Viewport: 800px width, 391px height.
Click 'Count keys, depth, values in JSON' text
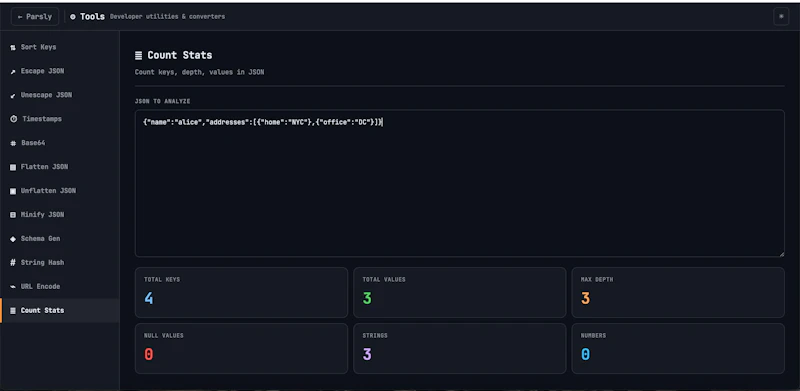[x=199, y=72]
